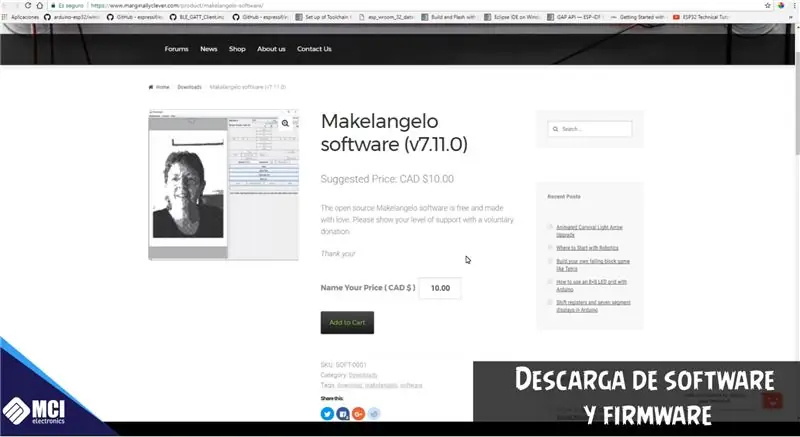Click the SKU: SOFT-0001 text
Screen dimensions: 800x437
[343, 365]
